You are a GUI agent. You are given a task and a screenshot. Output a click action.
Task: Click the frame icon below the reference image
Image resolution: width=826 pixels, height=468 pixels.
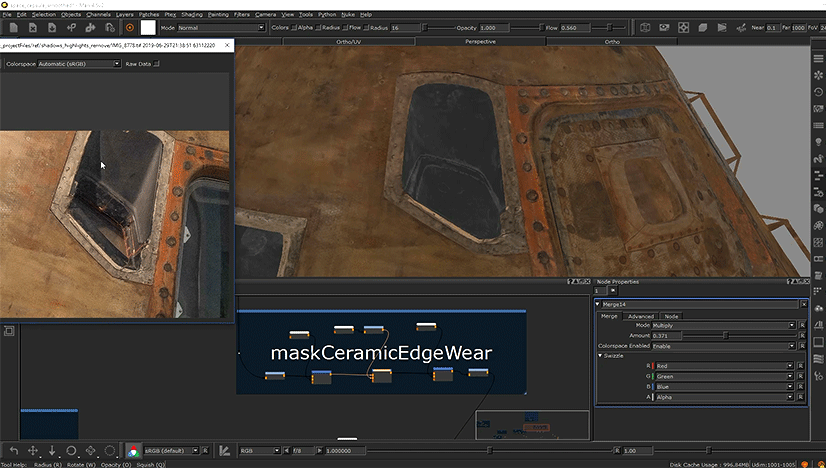coord(9,330)
